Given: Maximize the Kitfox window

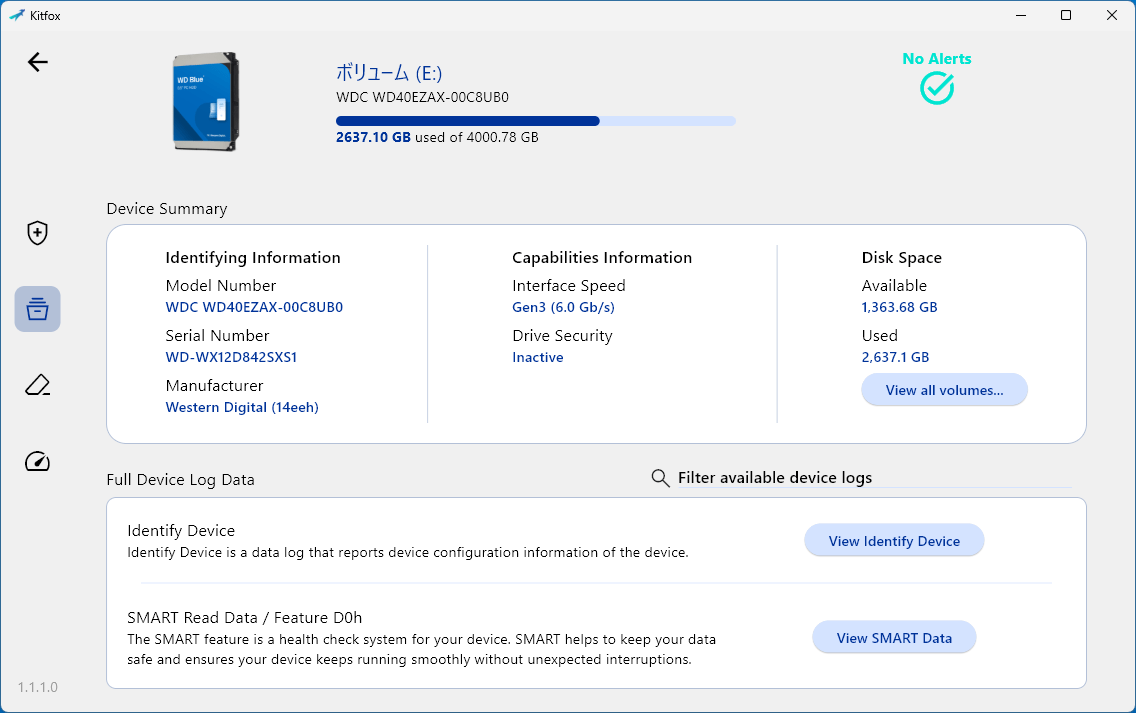Looking at the screenshot, I should pos(1066,15).
